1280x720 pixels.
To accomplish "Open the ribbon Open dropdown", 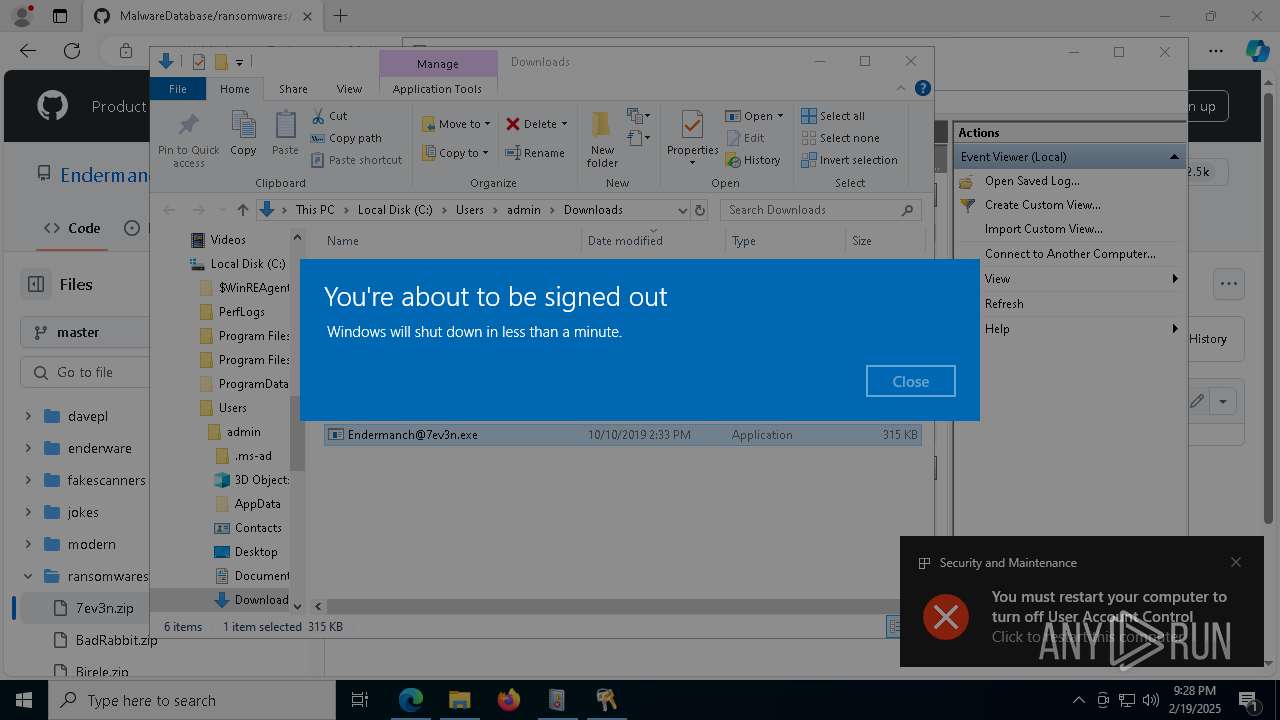I will pos(754,116).
